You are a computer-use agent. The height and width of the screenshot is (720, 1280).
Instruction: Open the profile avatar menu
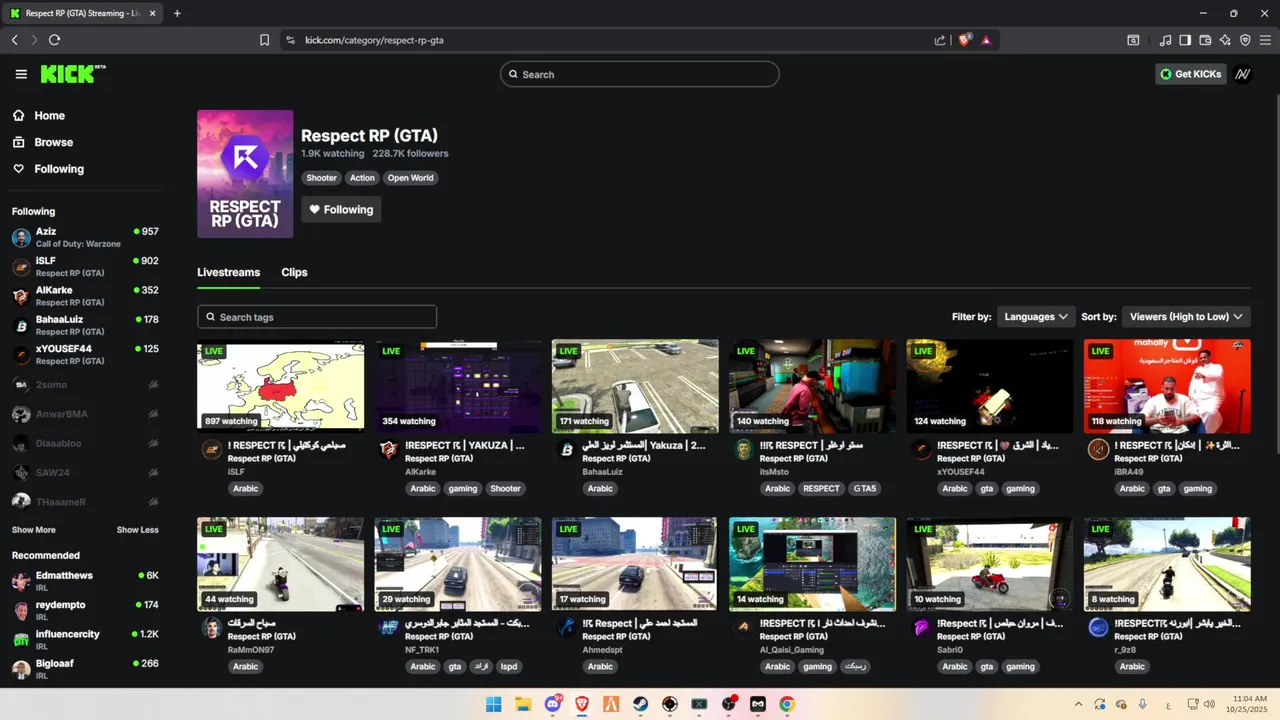tap(1243, 74)
